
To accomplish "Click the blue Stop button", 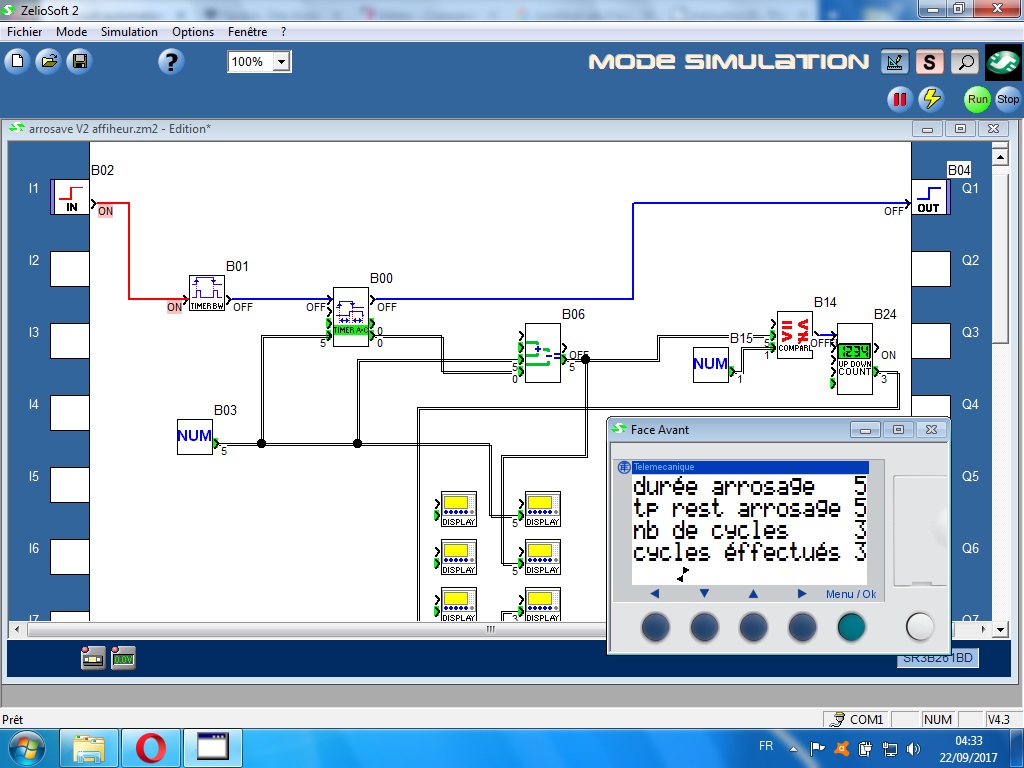I will coord(1008,99).
